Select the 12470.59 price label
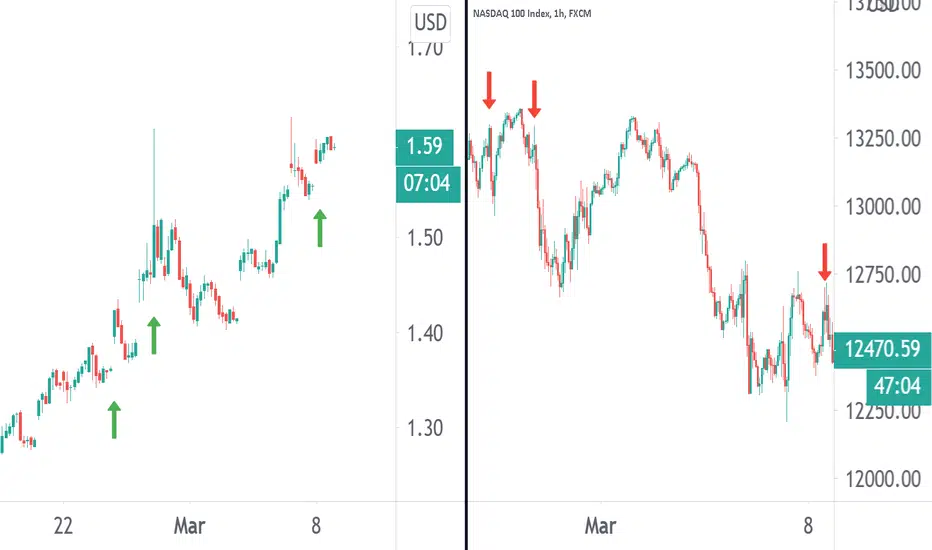The height and width of the screenshot is (550, 932). pyautogui.click(x=883, y=349)
